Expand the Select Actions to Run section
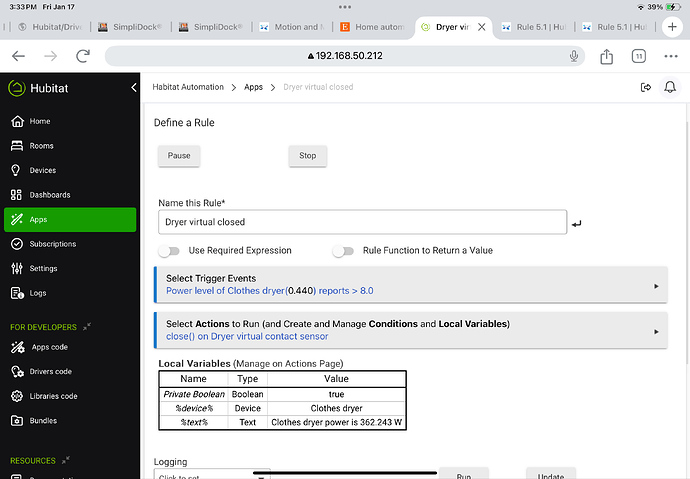This screenshot has width=690, height=479. [x=411, y=330]
